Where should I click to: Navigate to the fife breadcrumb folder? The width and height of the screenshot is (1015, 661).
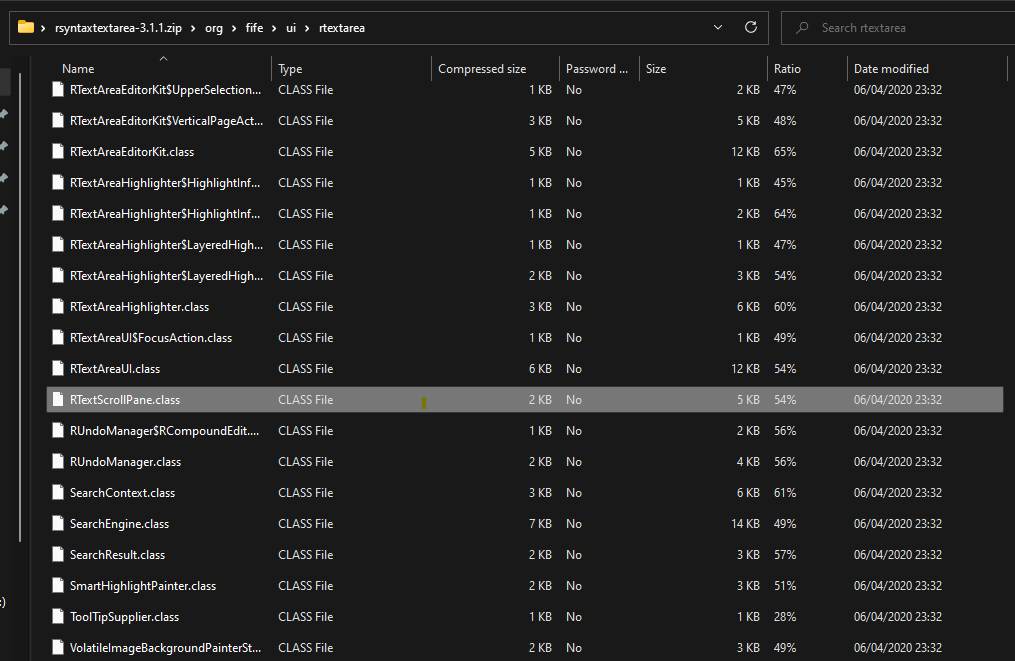254,28
